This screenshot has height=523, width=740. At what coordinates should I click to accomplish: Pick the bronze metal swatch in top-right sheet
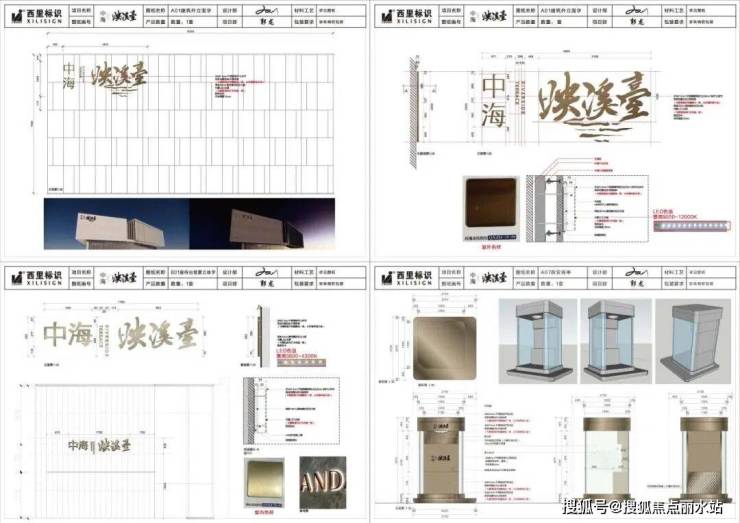coord(491,205)
